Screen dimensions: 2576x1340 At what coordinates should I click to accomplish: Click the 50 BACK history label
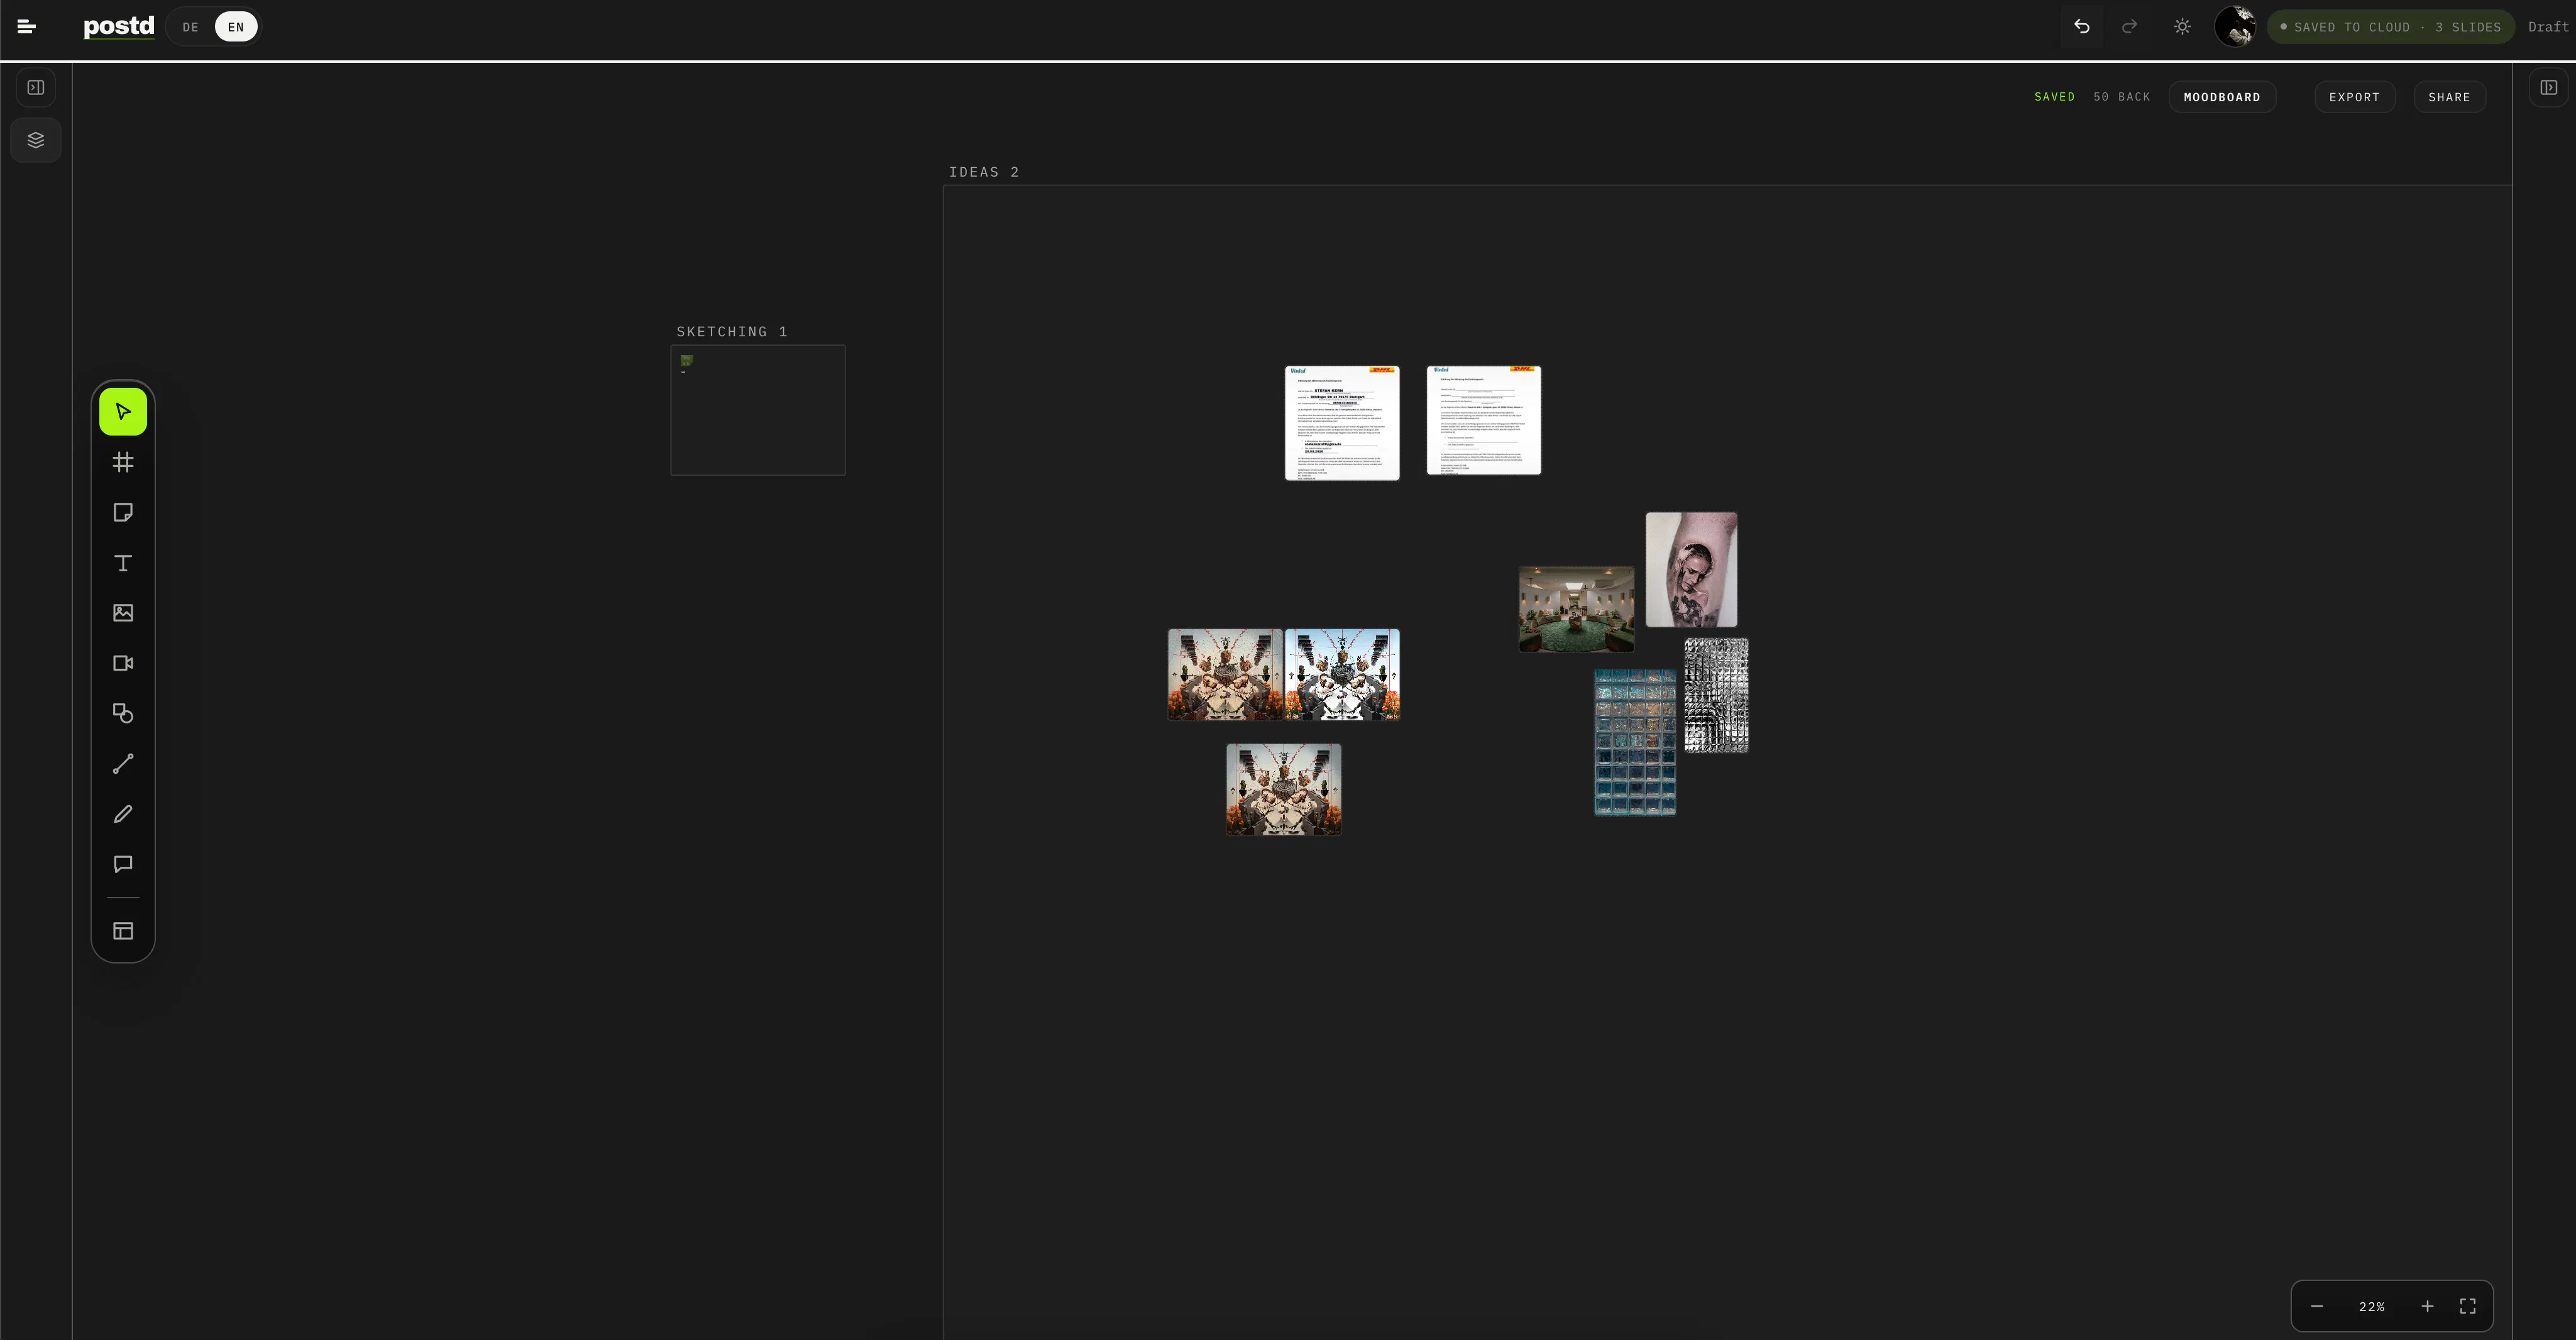2121,97
